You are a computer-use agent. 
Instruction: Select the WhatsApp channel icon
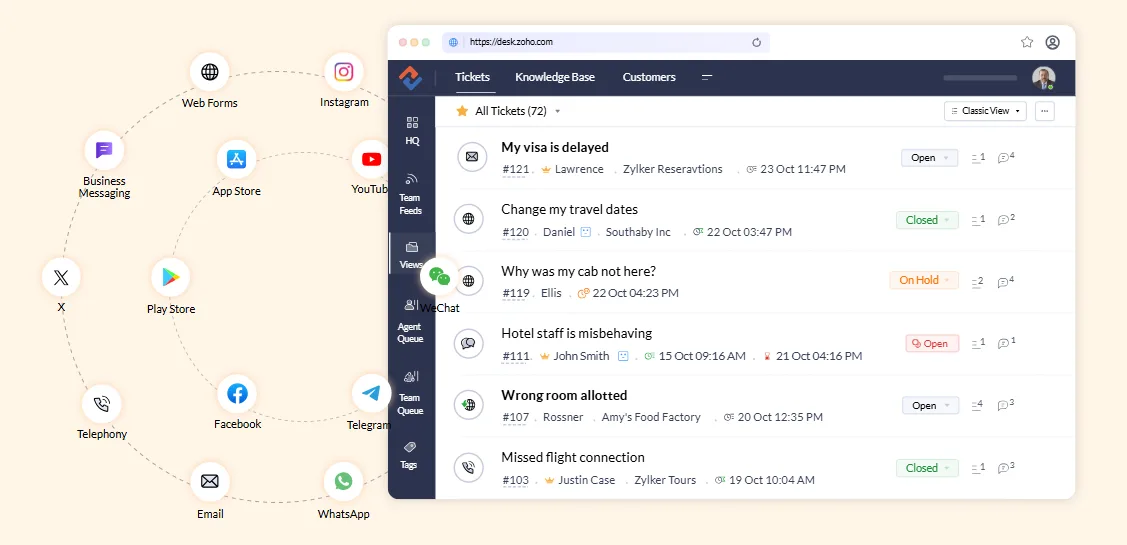[x=343, y=482]
